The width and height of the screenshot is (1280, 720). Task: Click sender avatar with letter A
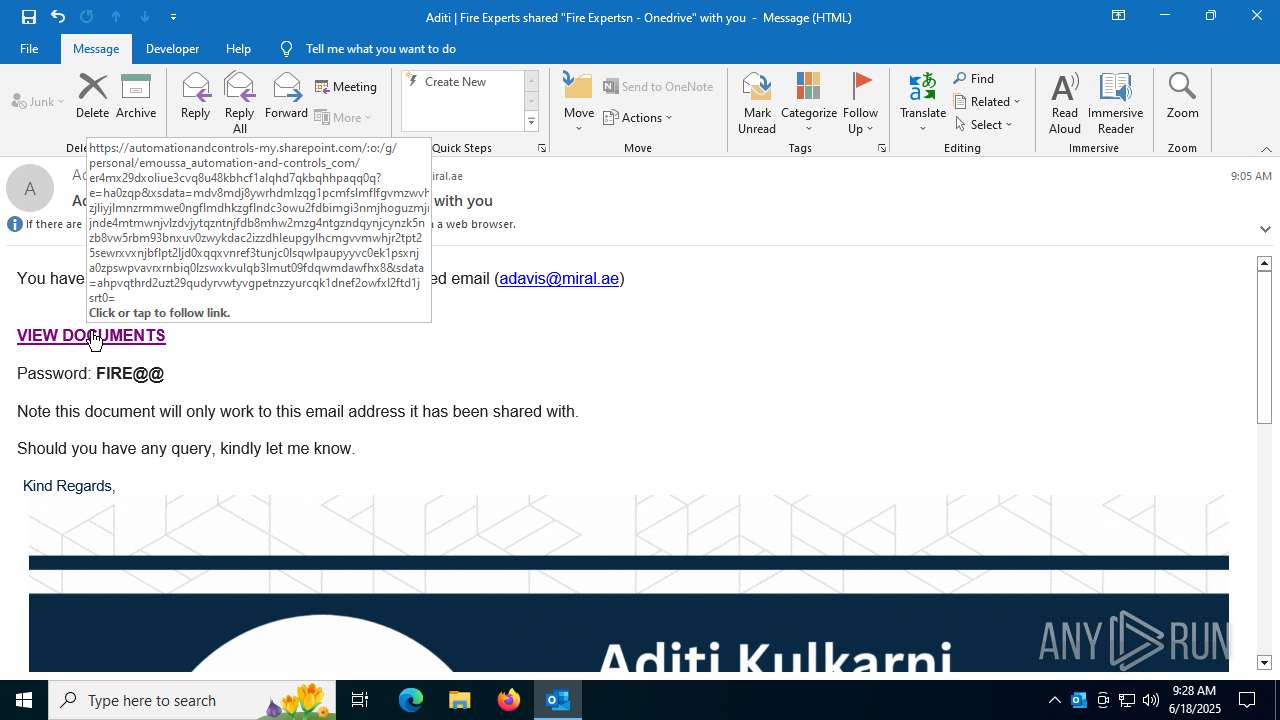click(30, 189)
